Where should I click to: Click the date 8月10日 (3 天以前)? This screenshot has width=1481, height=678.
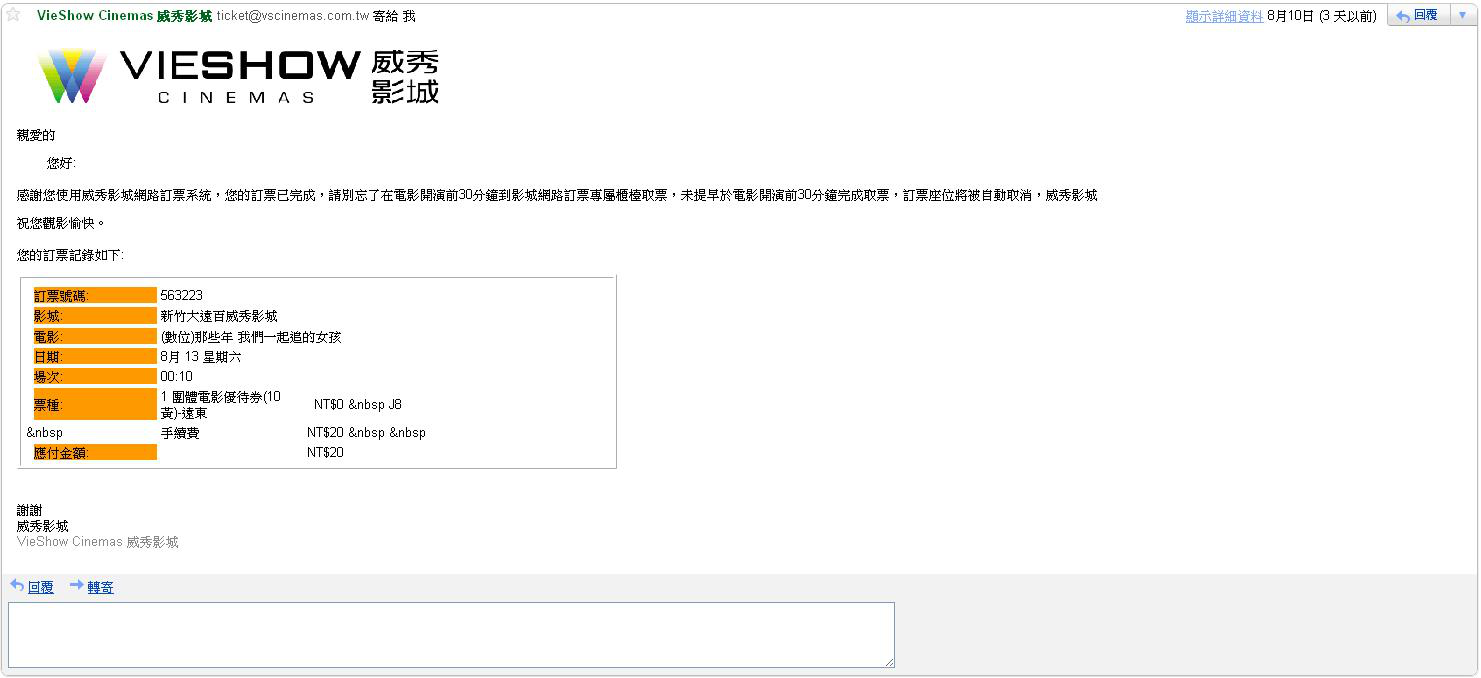1322,16
